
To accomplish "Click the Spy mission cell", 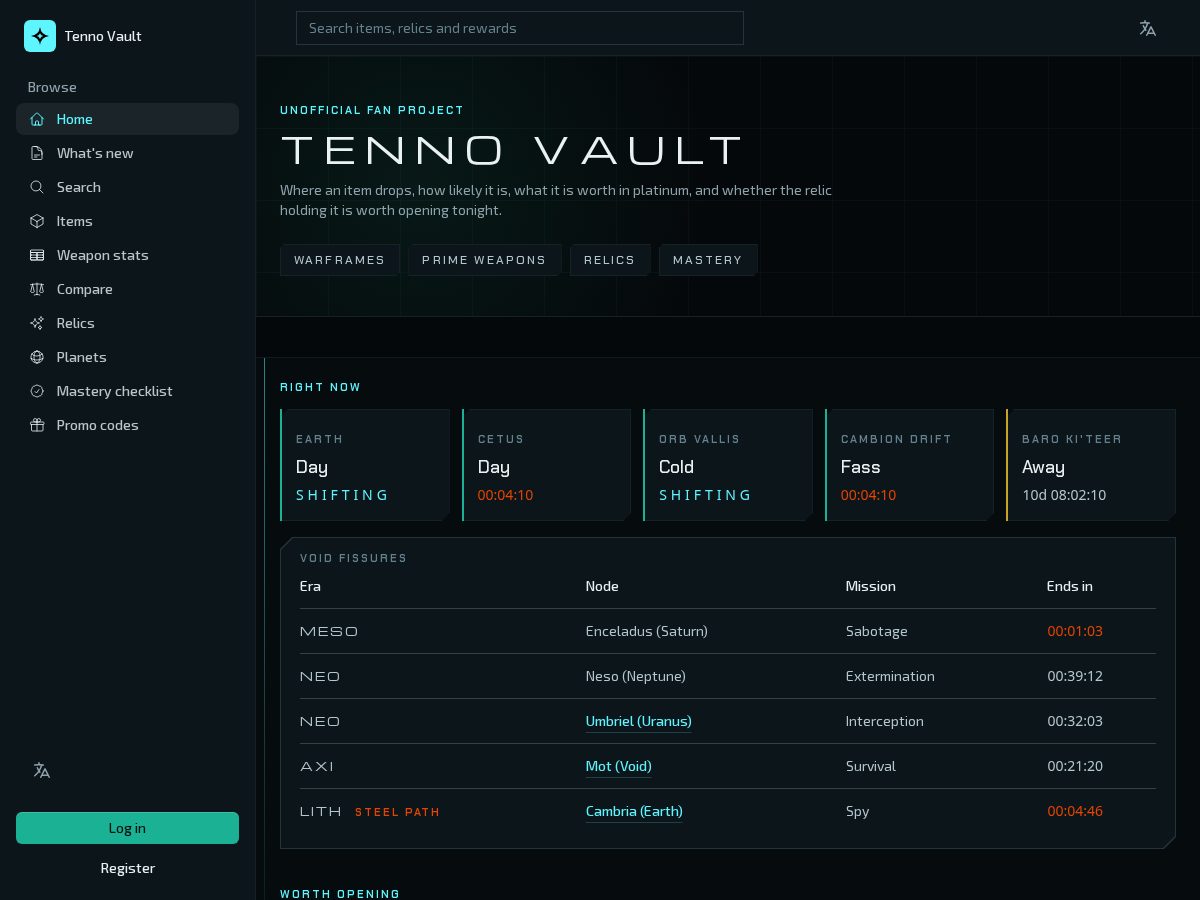I will point(858,811).
